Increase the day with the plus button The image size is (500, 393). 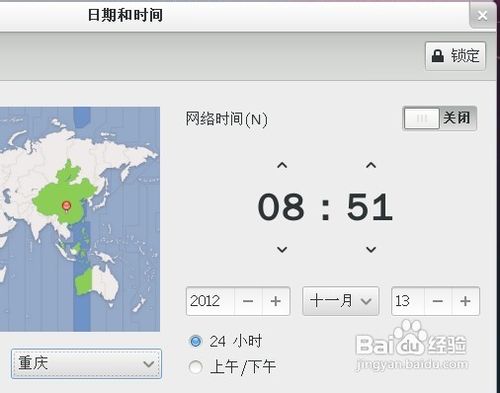pos(465,301)
